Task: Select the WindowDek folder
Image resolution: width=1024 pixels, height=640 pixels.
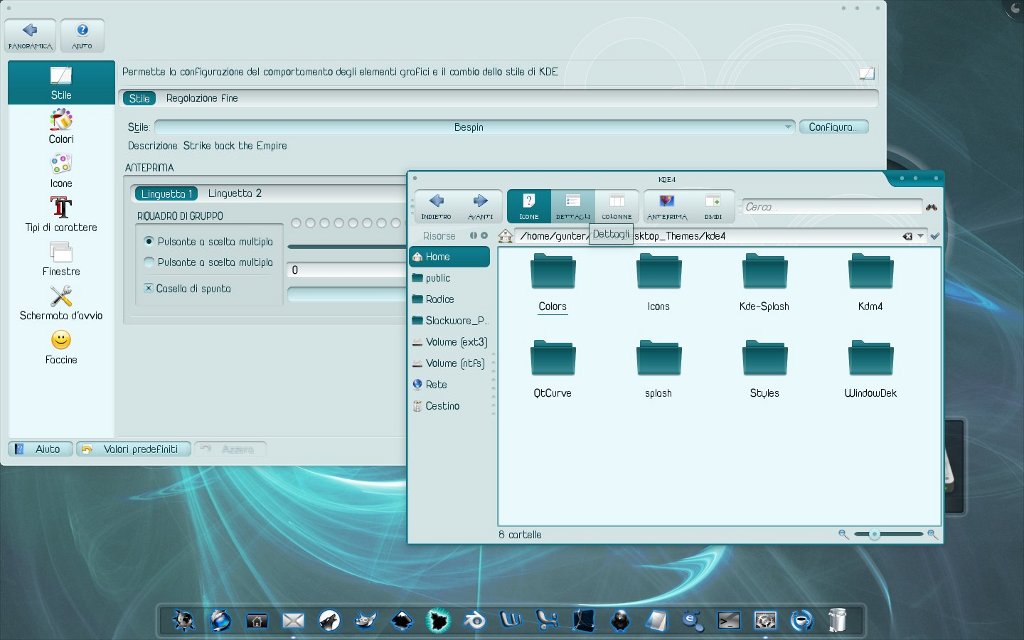Action: pyautogui.click(x=871, y=370)
